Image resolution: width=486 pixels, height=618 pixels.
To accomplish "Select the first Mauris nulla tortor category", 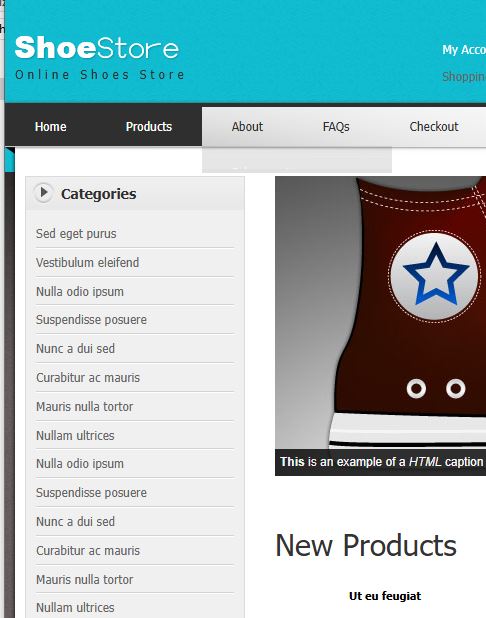I will [84, 406].
